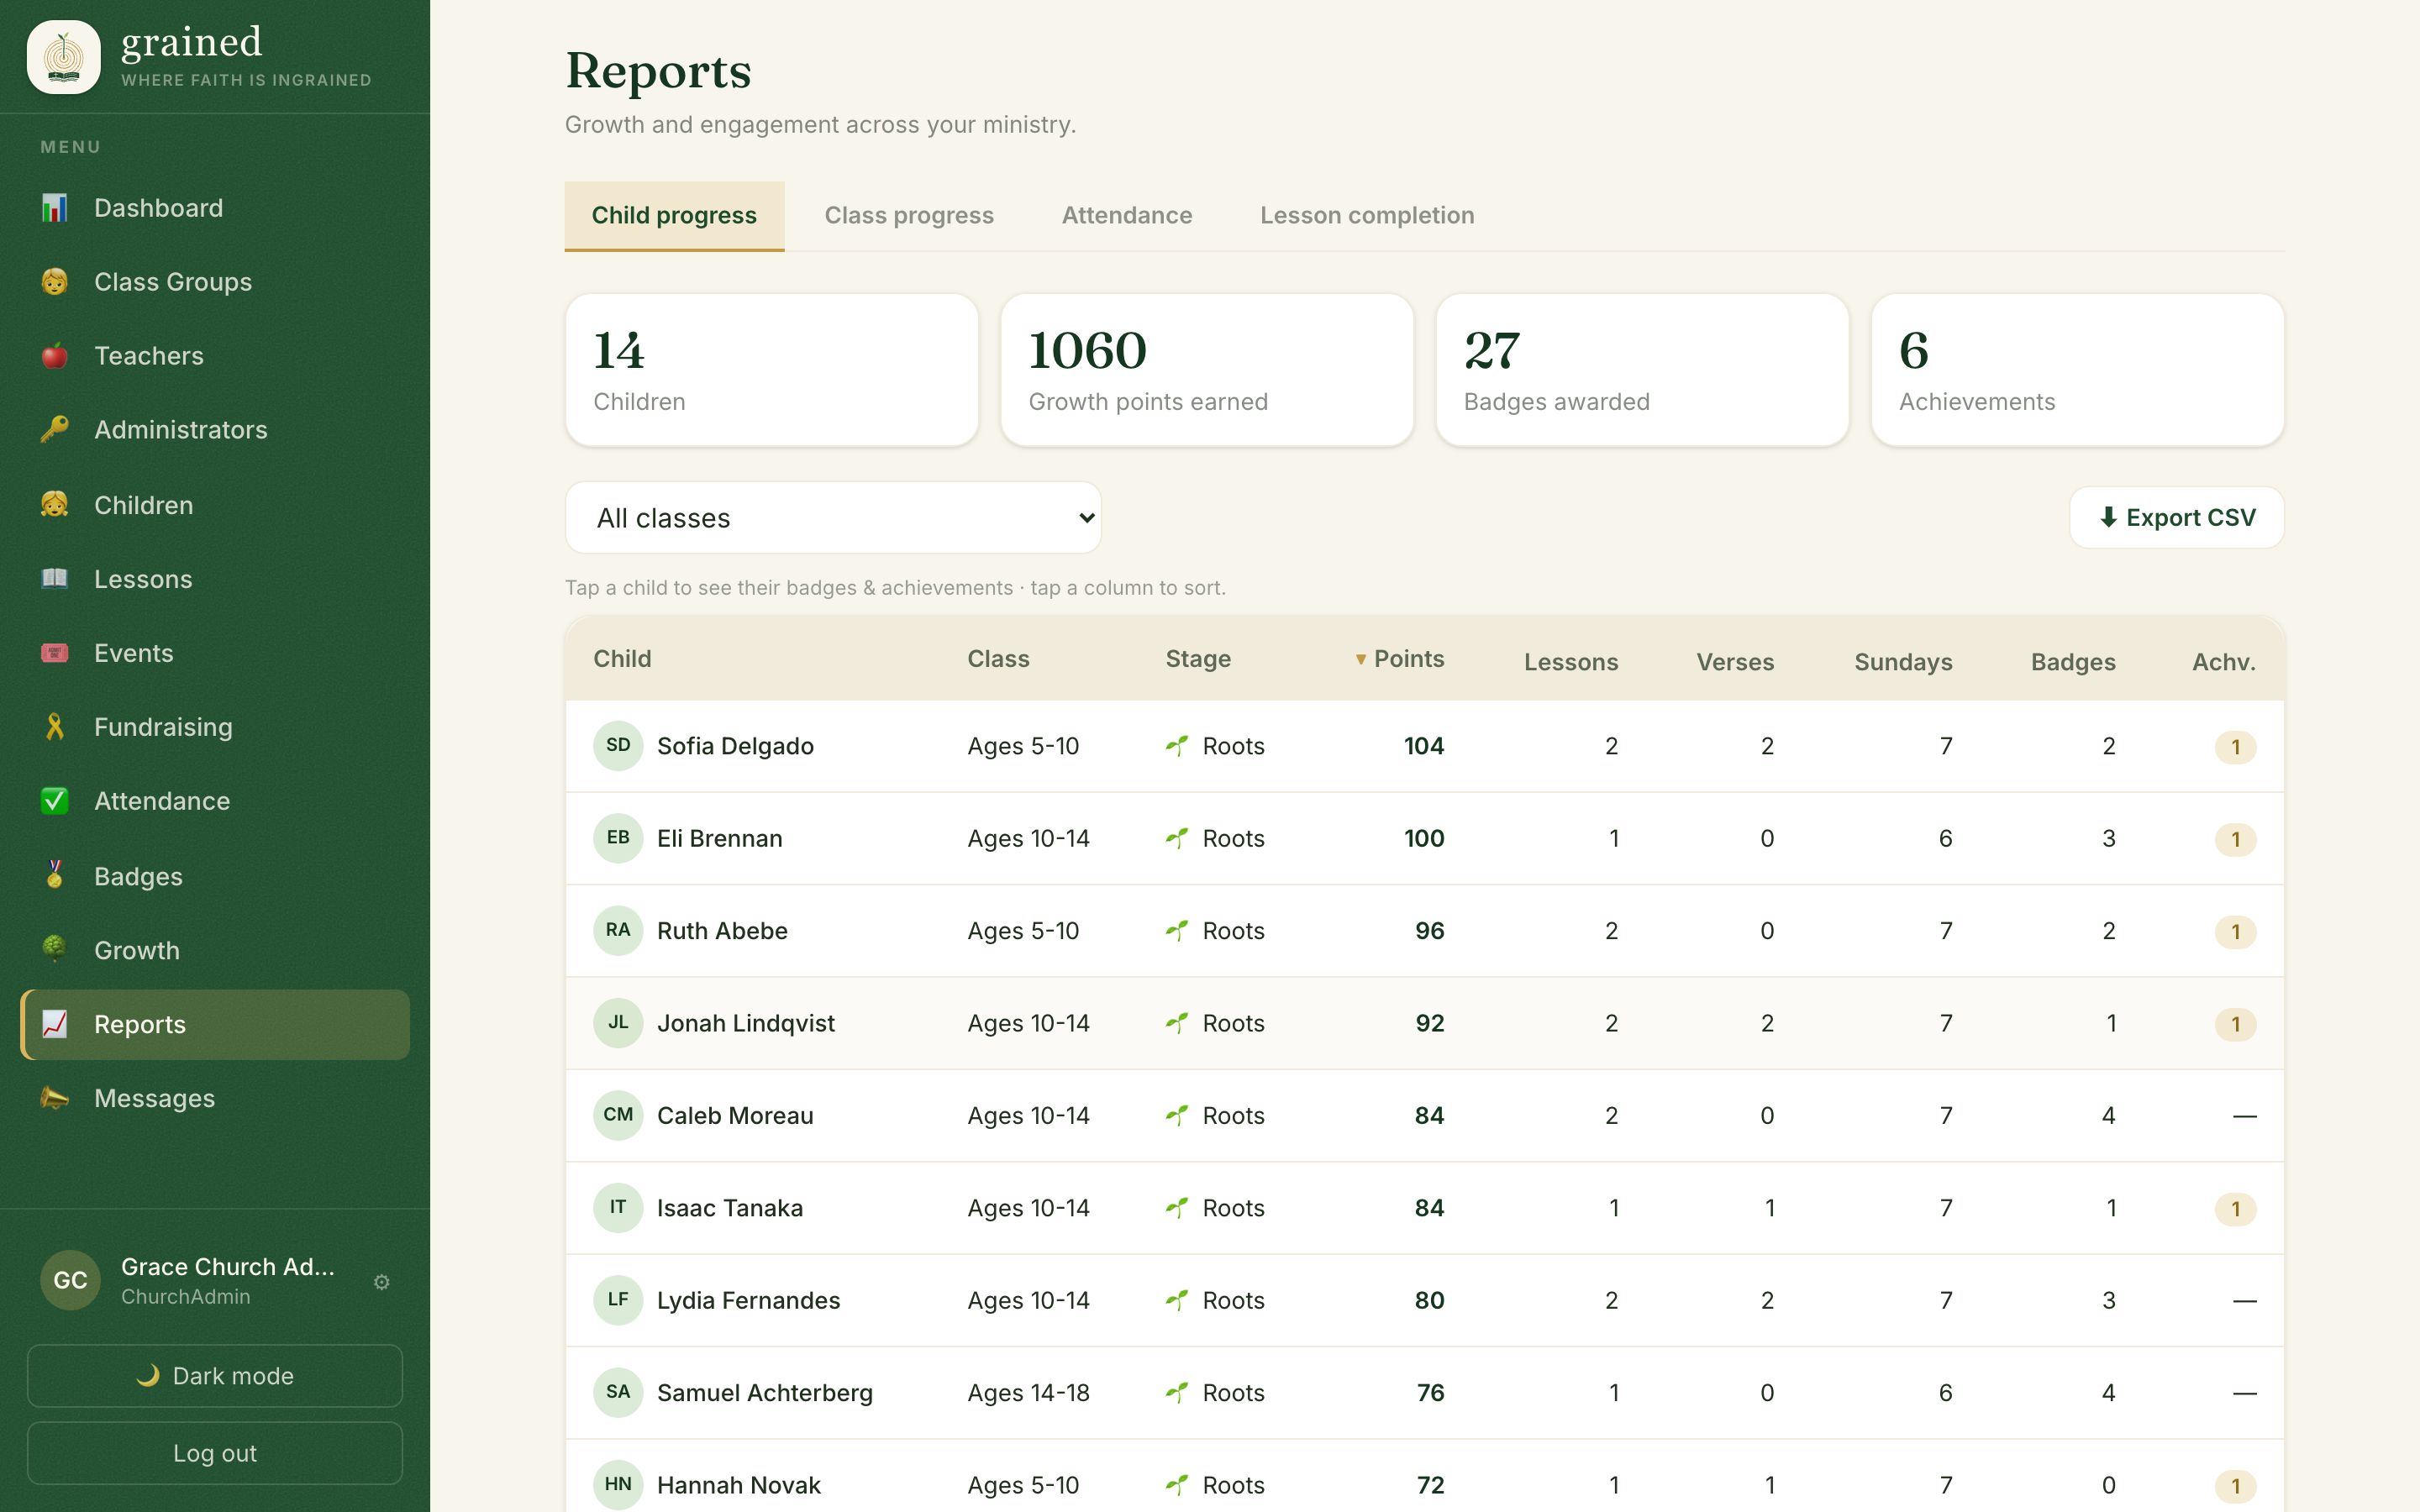Click the Growth tree icon
The height and width of the screenshot is (1512, 2420).
pos(55,950)
